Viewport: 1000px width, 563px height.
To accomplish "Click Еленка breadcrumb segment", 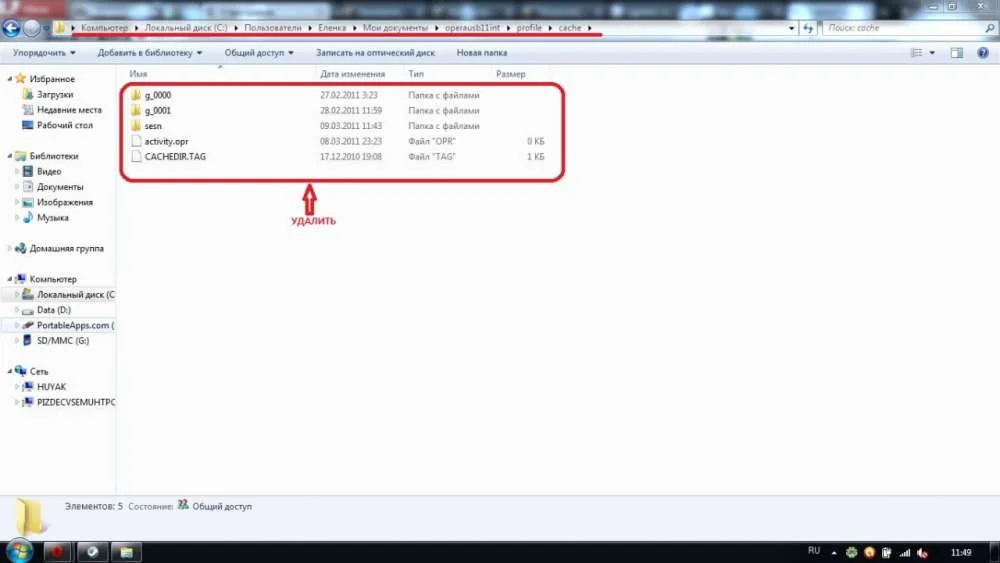I will point(332,28).
